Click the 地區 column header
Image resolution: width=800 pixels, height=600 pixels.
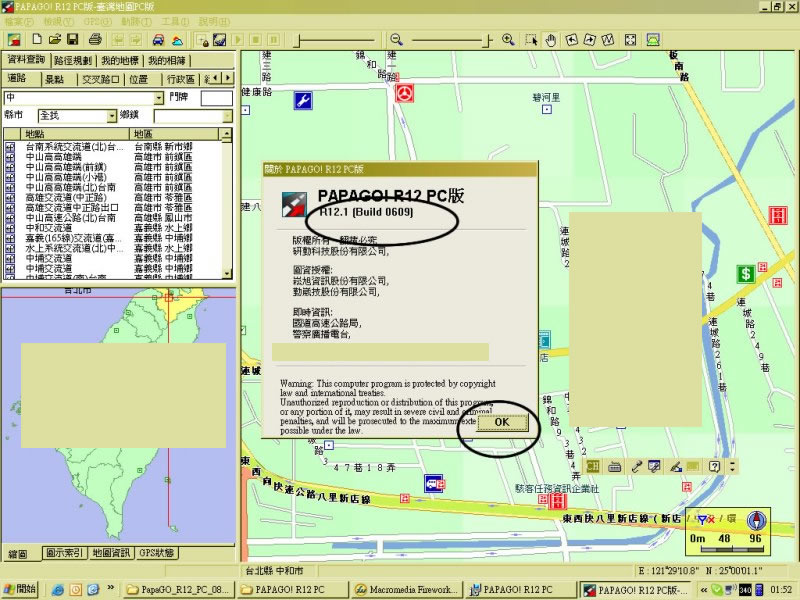click(x=174, y=134)
